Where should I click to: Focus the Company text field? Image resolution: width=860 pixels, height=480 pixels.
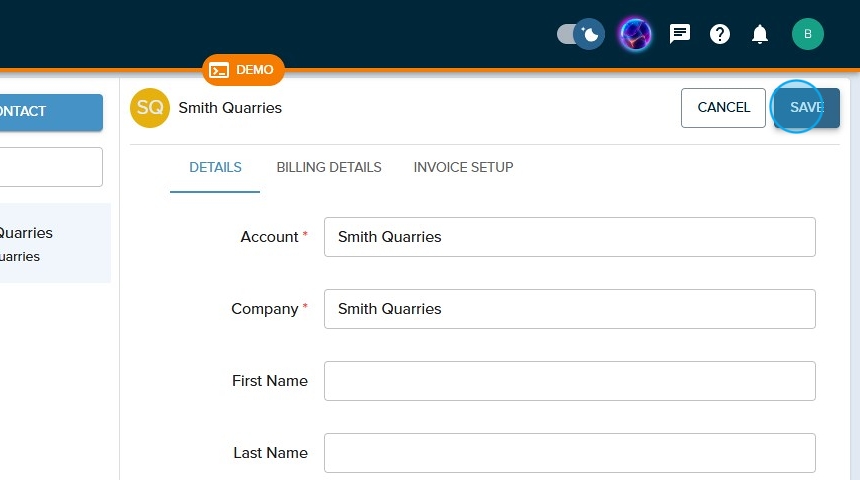(x=569, y=309)
